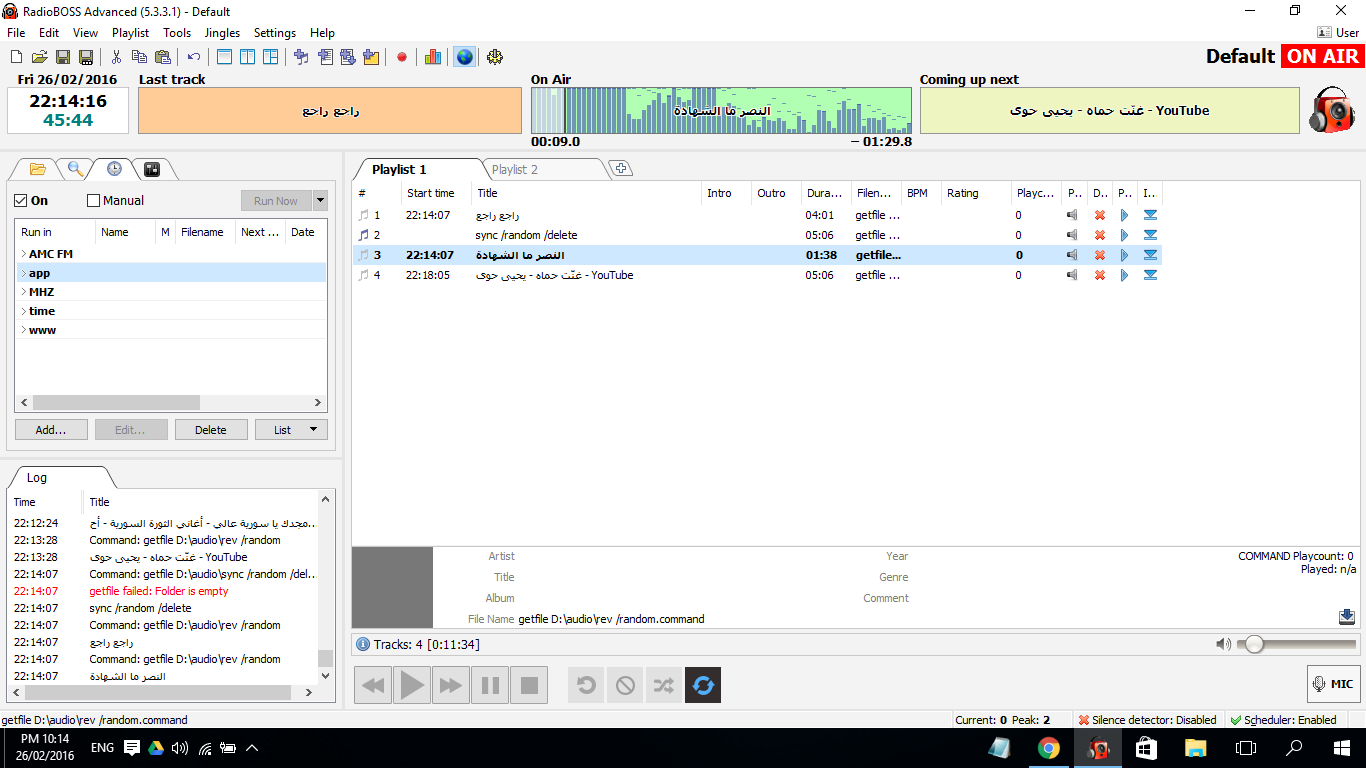This screenshot has width=1366, height=768.
Task: Click the next track button
Action: (x=450, y=685)
